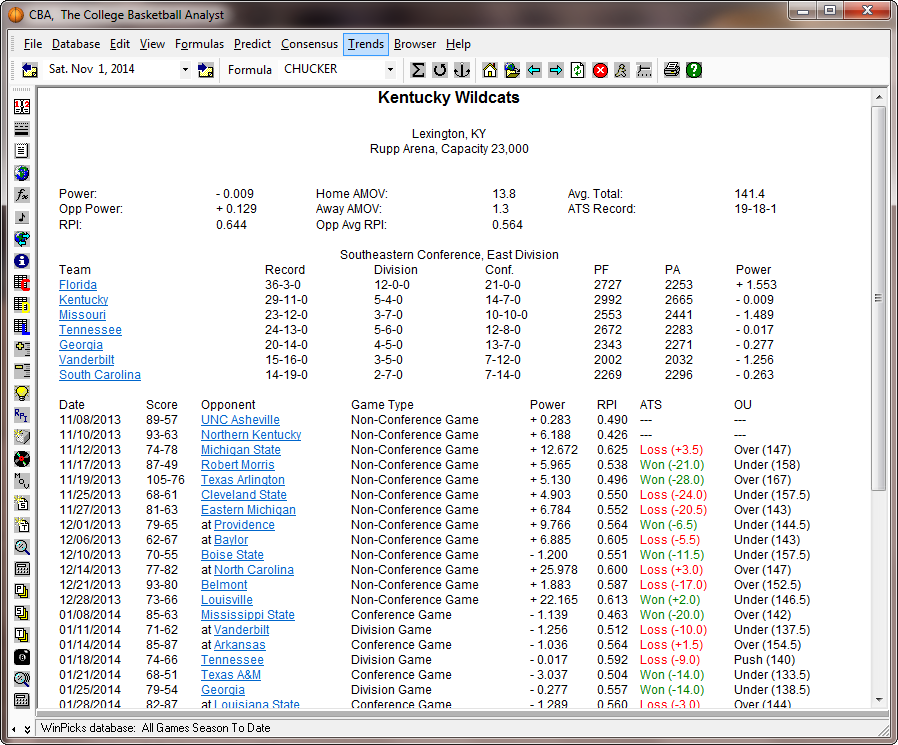Click the RPI sidebar icon
This screenshot has height=745, width=898.
[22, 415]
